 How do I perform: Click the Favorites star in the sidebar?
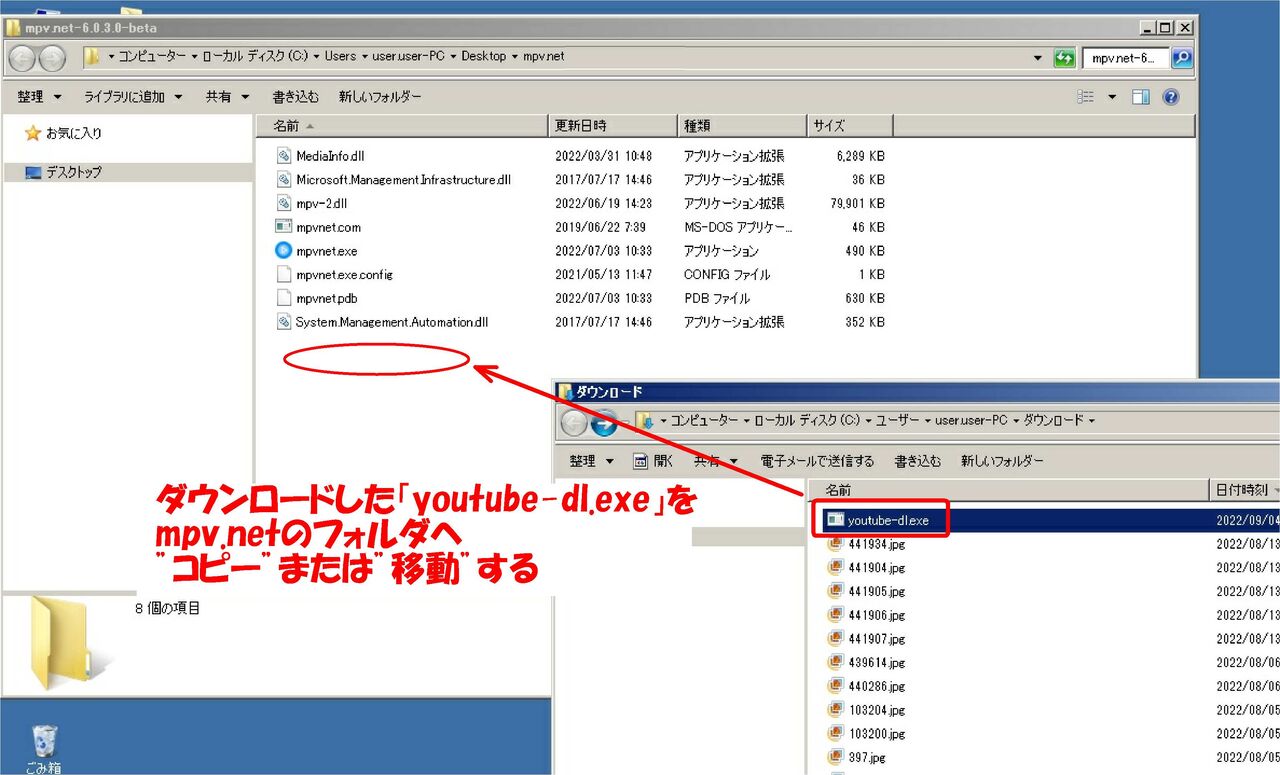pos(34,132)
